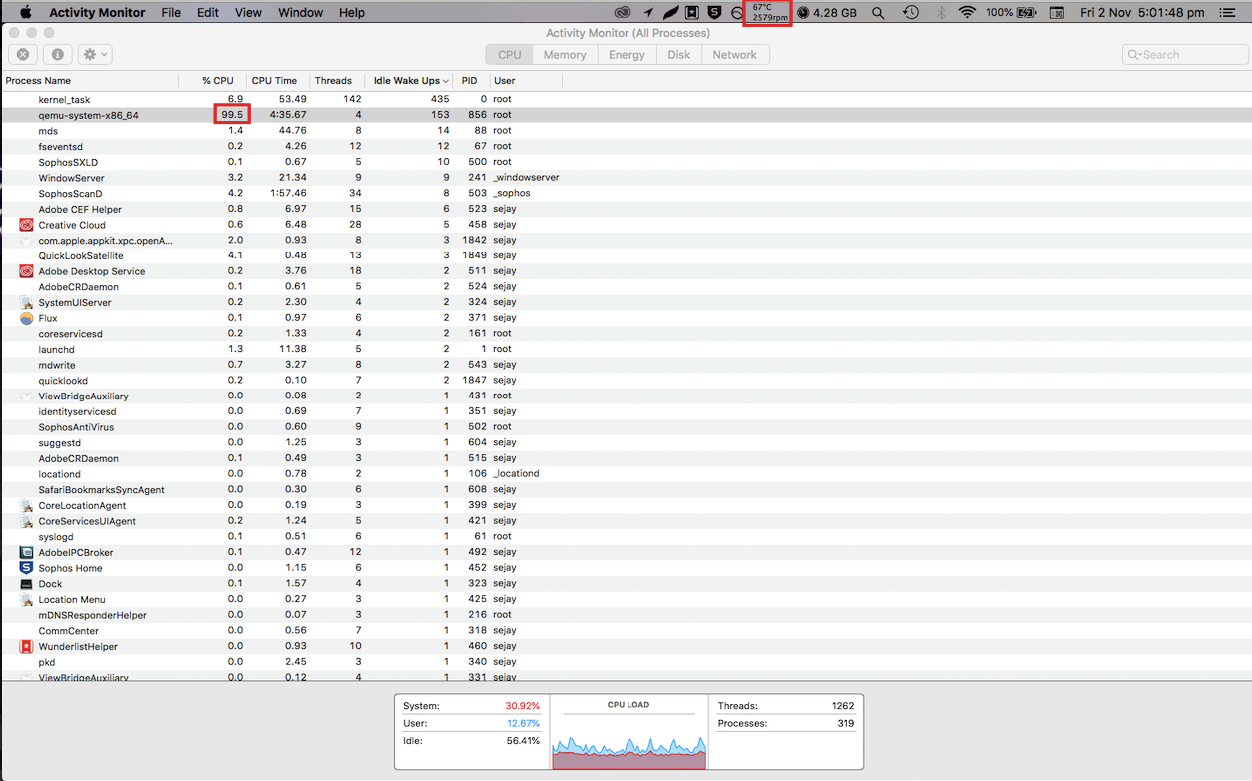Switch to the Disk tab
This screenshot has width=1252, height=781.
coord(679,55)
